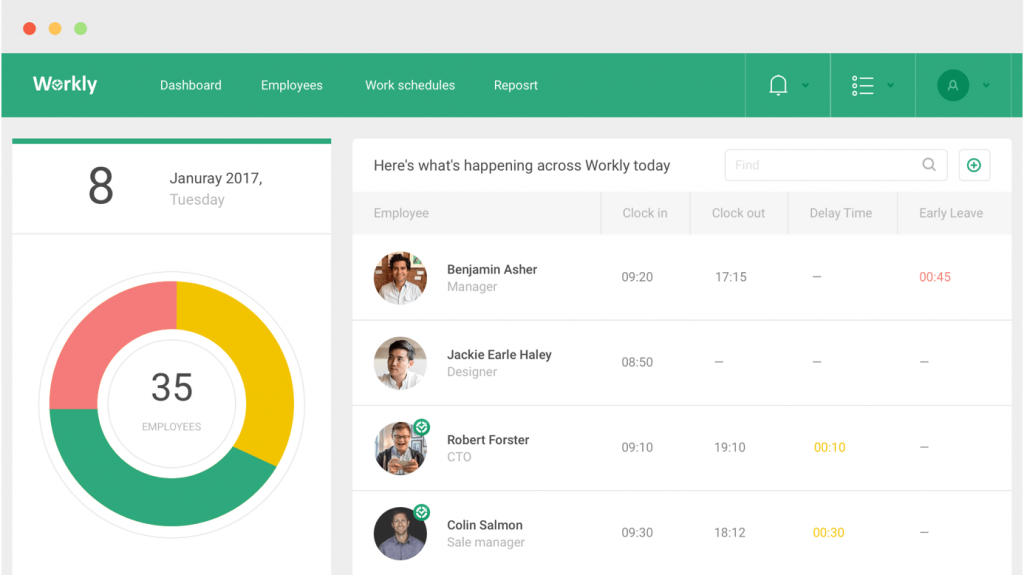Click Benjamin Asher's 00:45 early leave
The height and width of the screenshot is (575, 1024).
click(x=935, y=277)
